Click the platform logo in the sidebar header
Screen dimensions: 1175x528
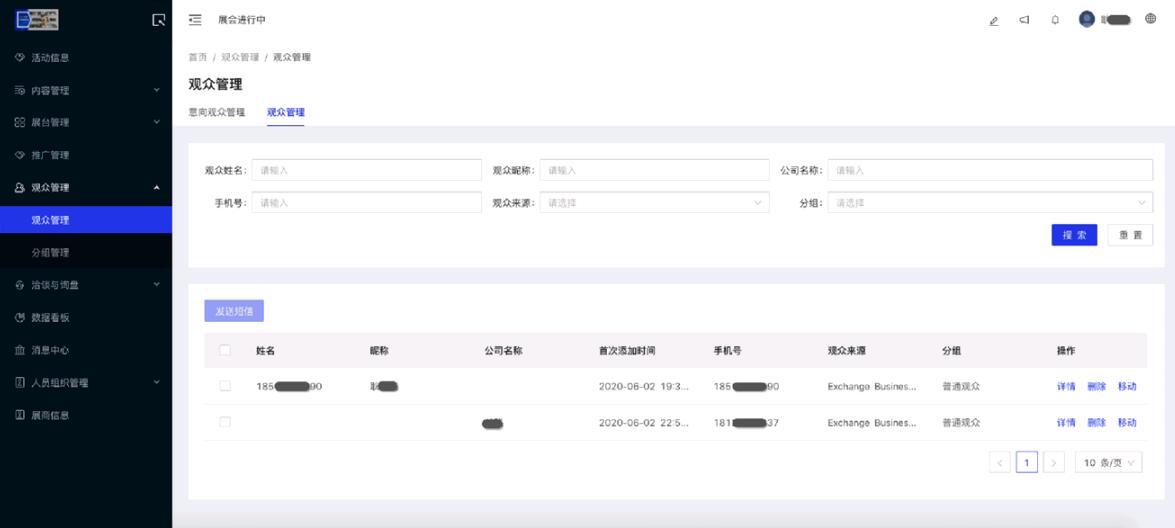click(37, 20)
